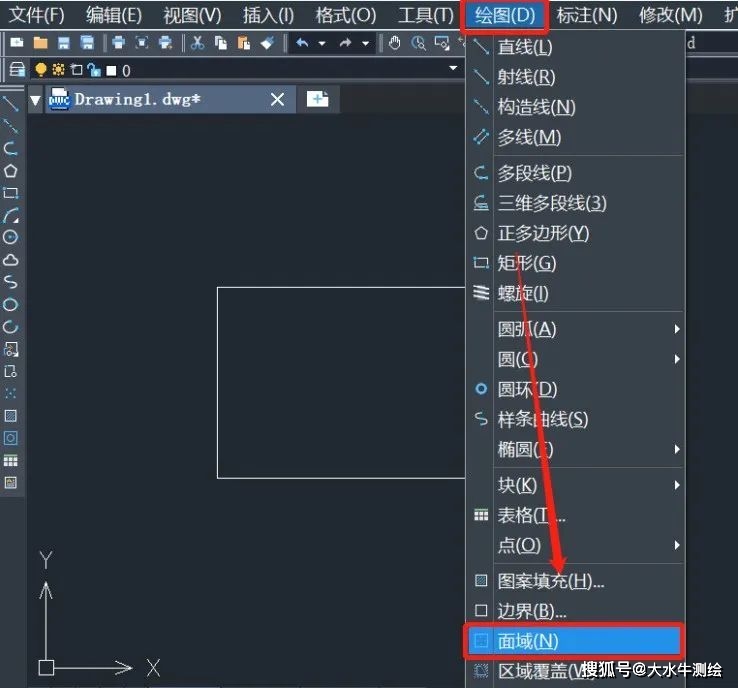Create a new drawing tab with plus button

click(318, 99)
